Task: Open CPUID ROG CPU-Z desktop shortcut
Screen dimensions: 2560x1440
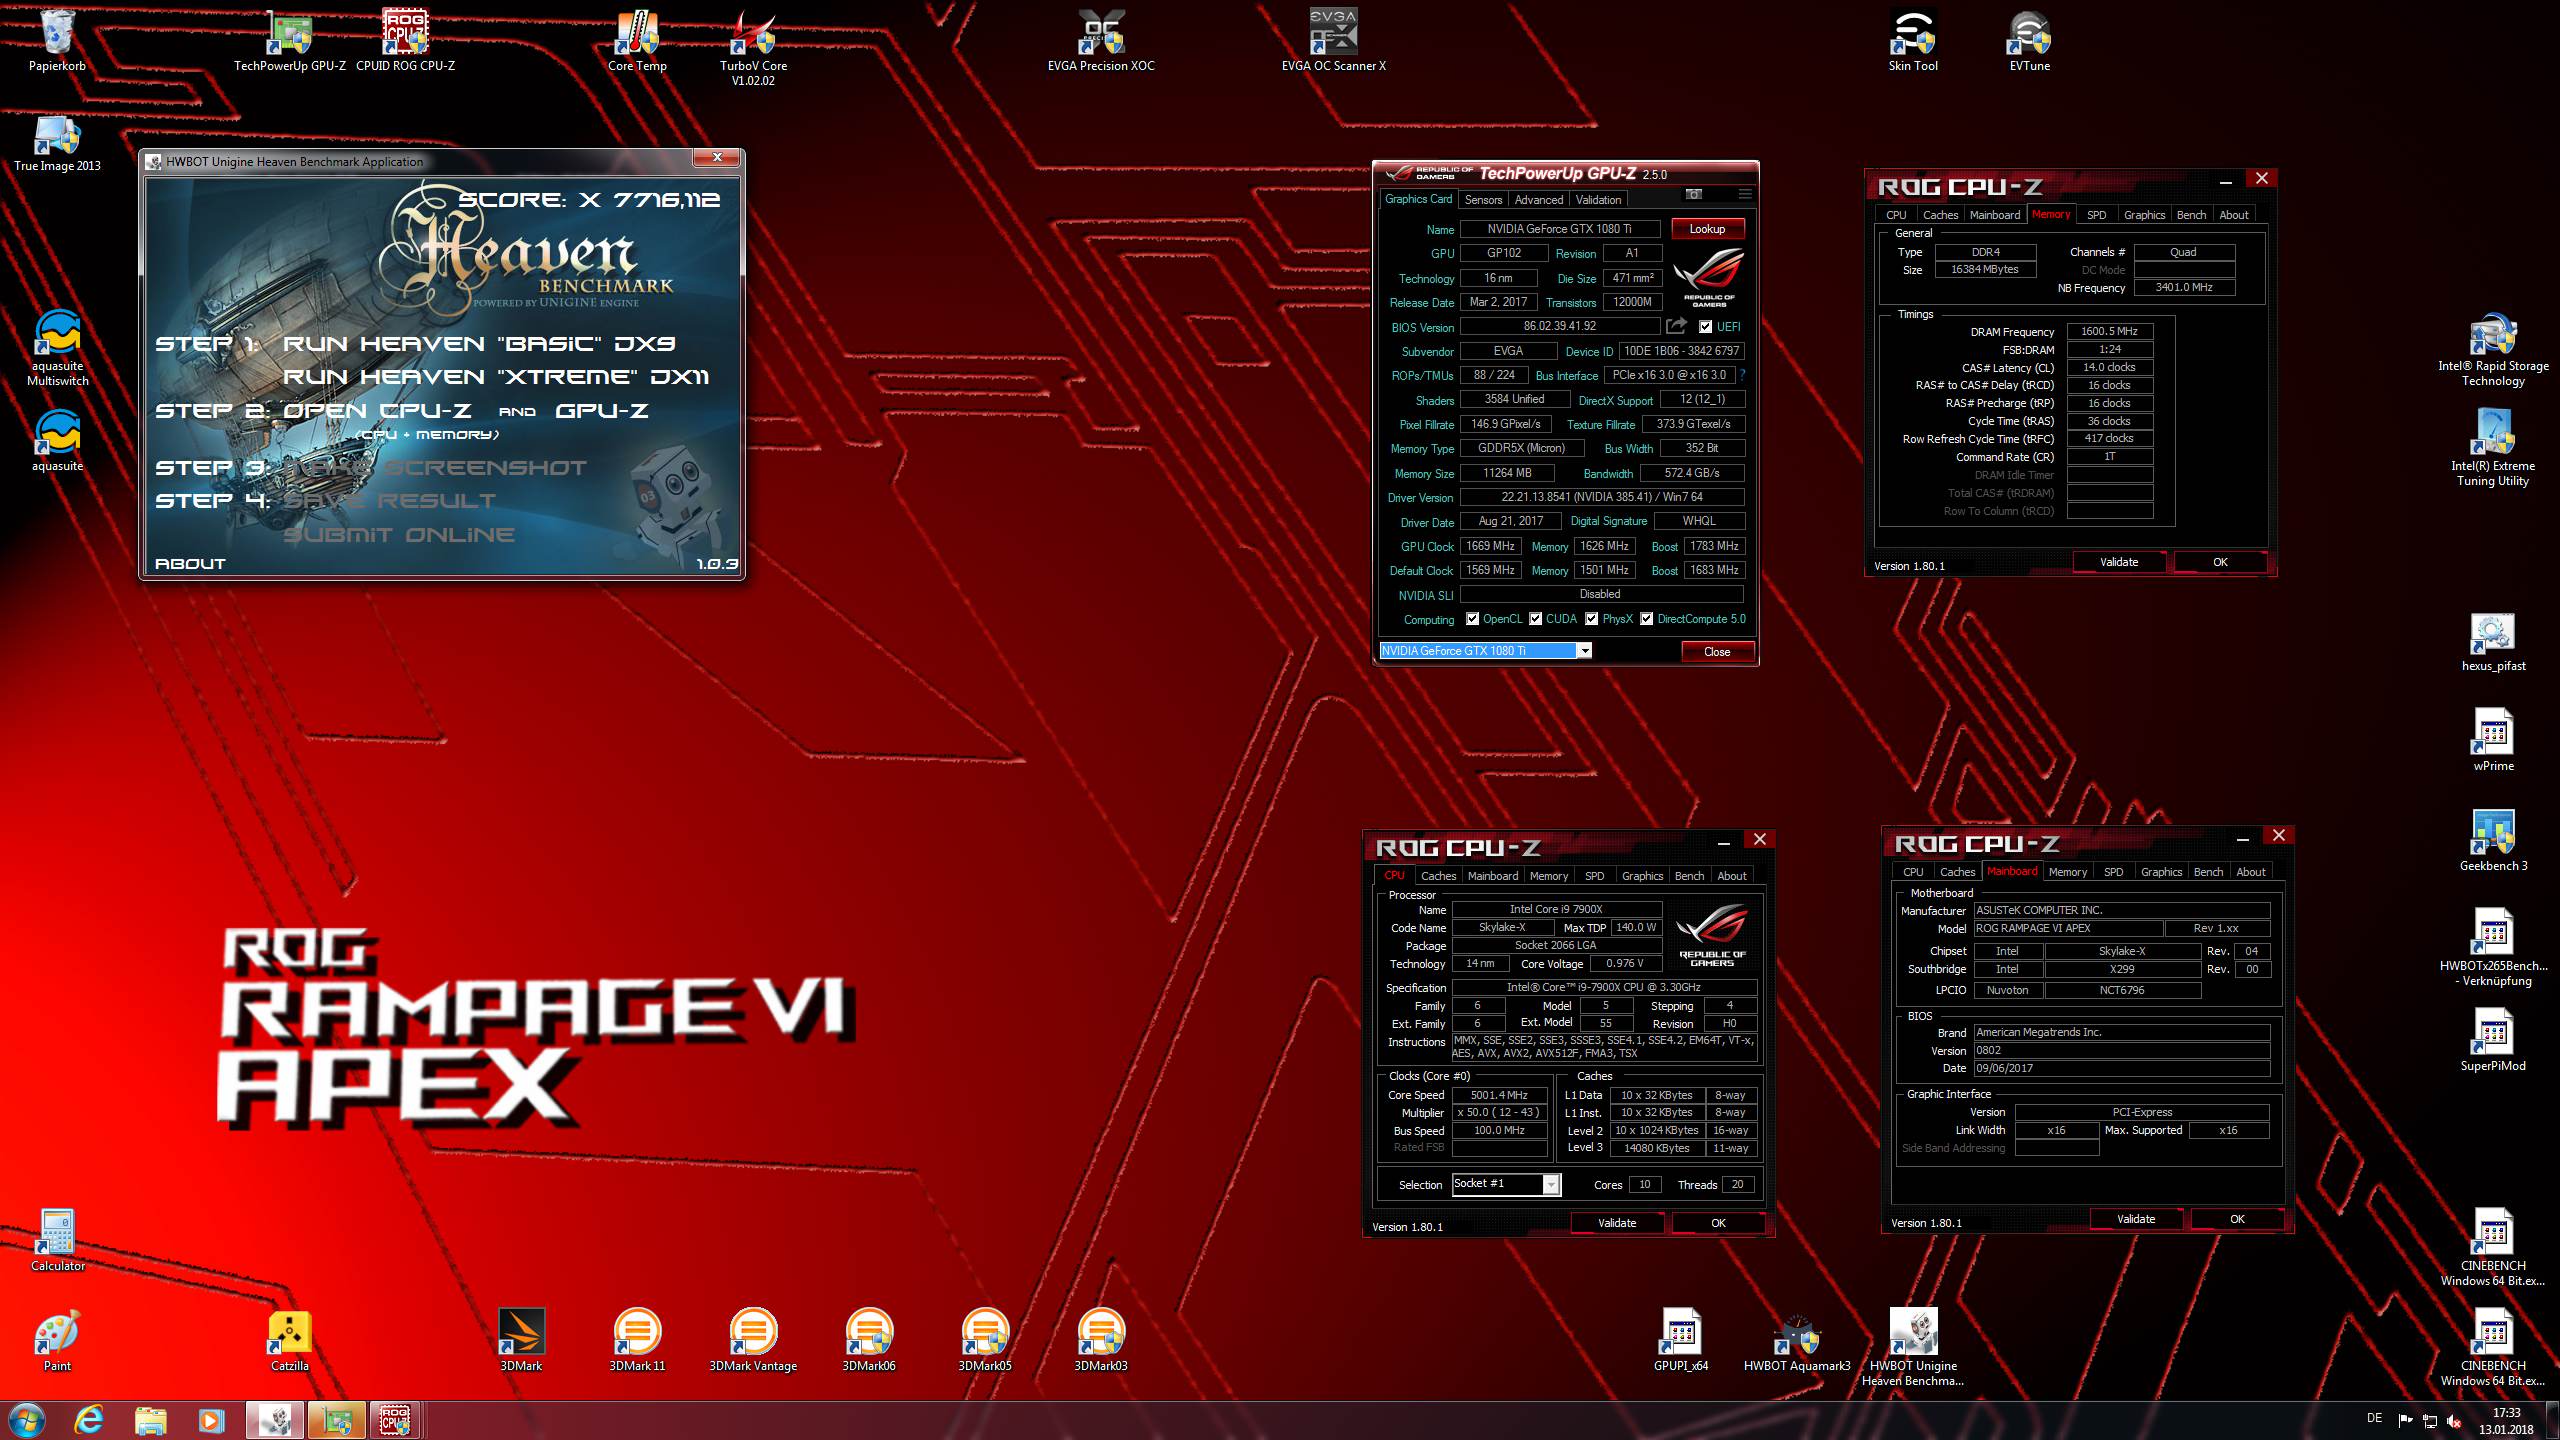Action: pos(405,41)
